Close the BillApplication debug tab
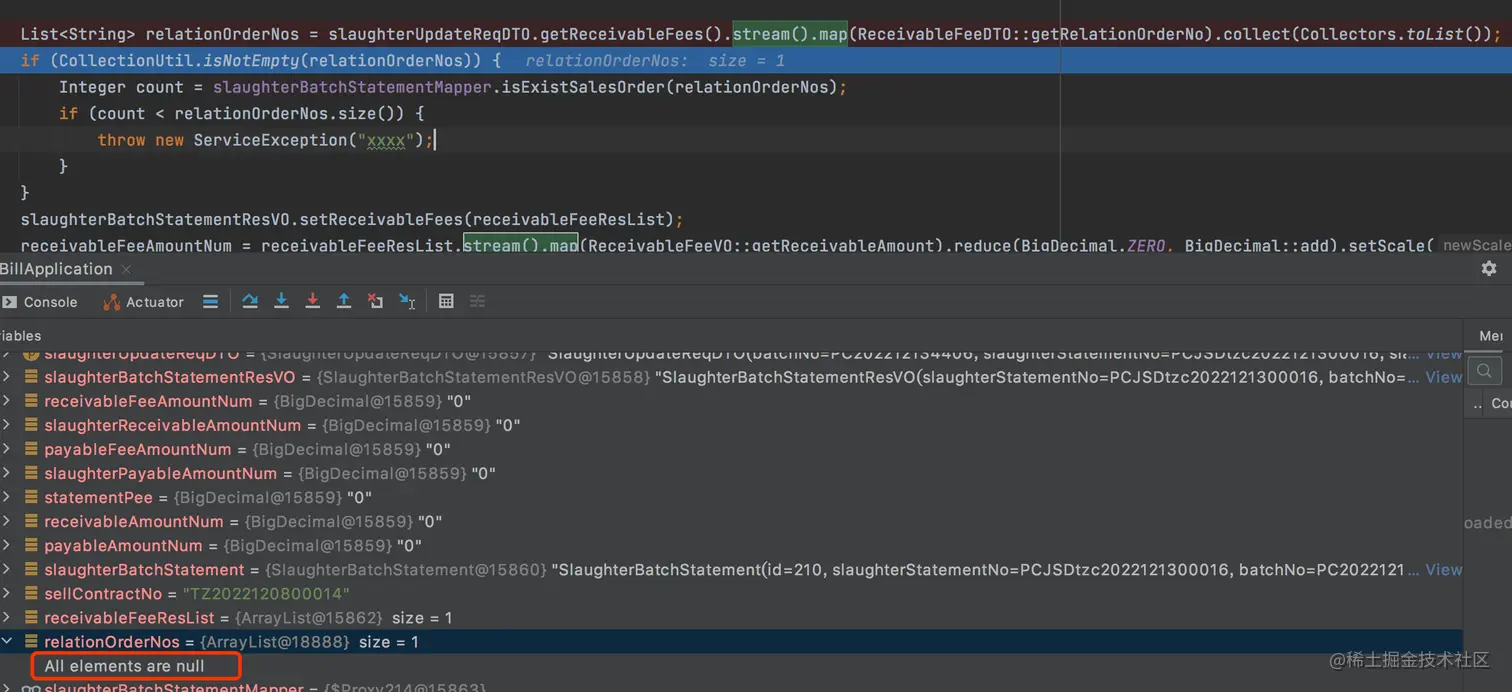The image size is (1512, 692). pyautogui.click(x=126, y=270)
